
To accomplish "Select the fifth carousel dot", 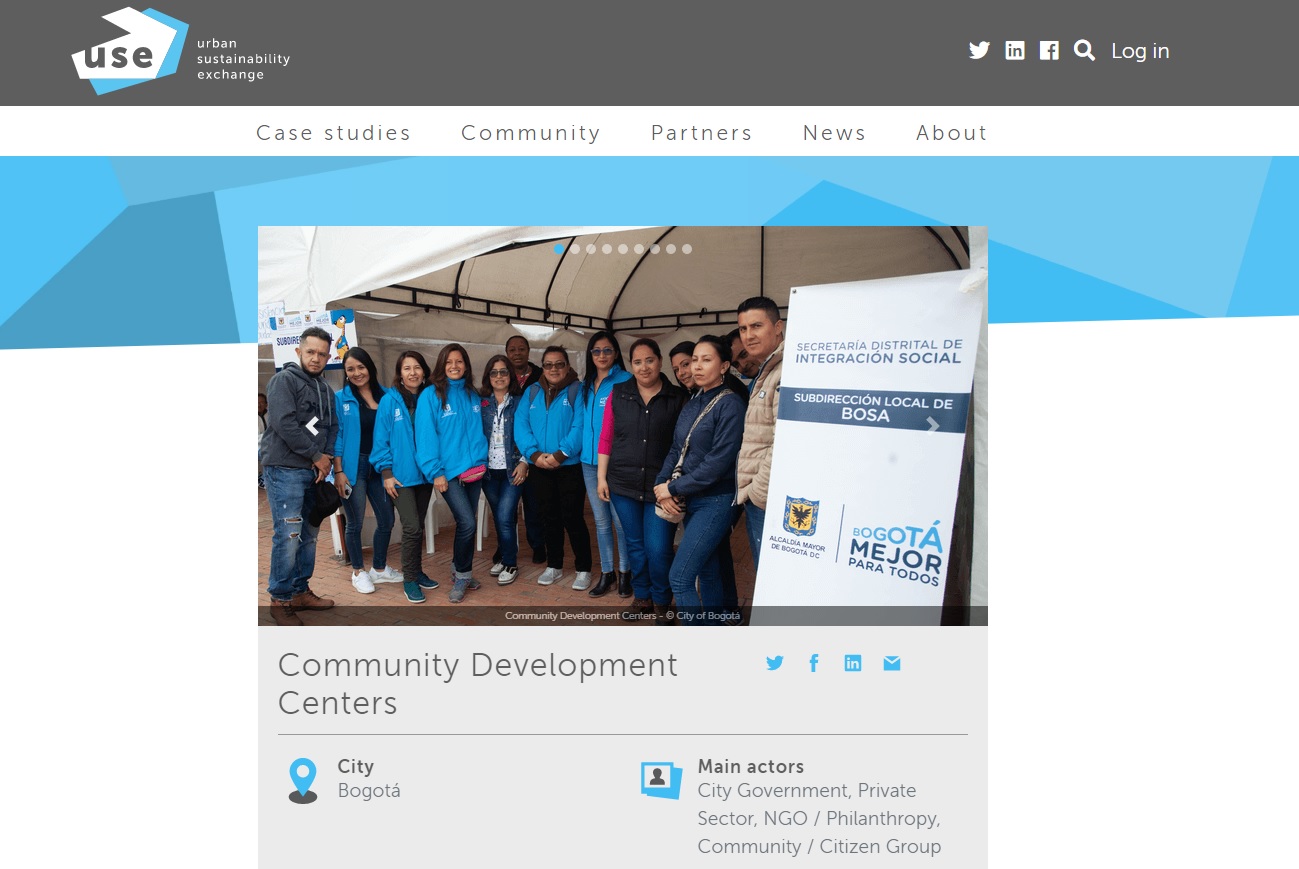I will tap(623, 249).
